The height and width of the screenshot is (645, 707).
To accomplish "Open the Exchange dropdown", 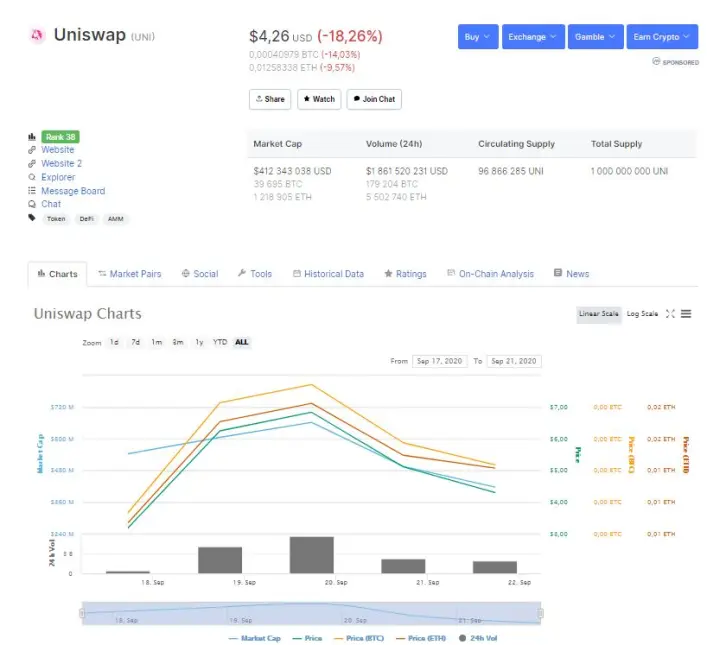I will [533, 37].
